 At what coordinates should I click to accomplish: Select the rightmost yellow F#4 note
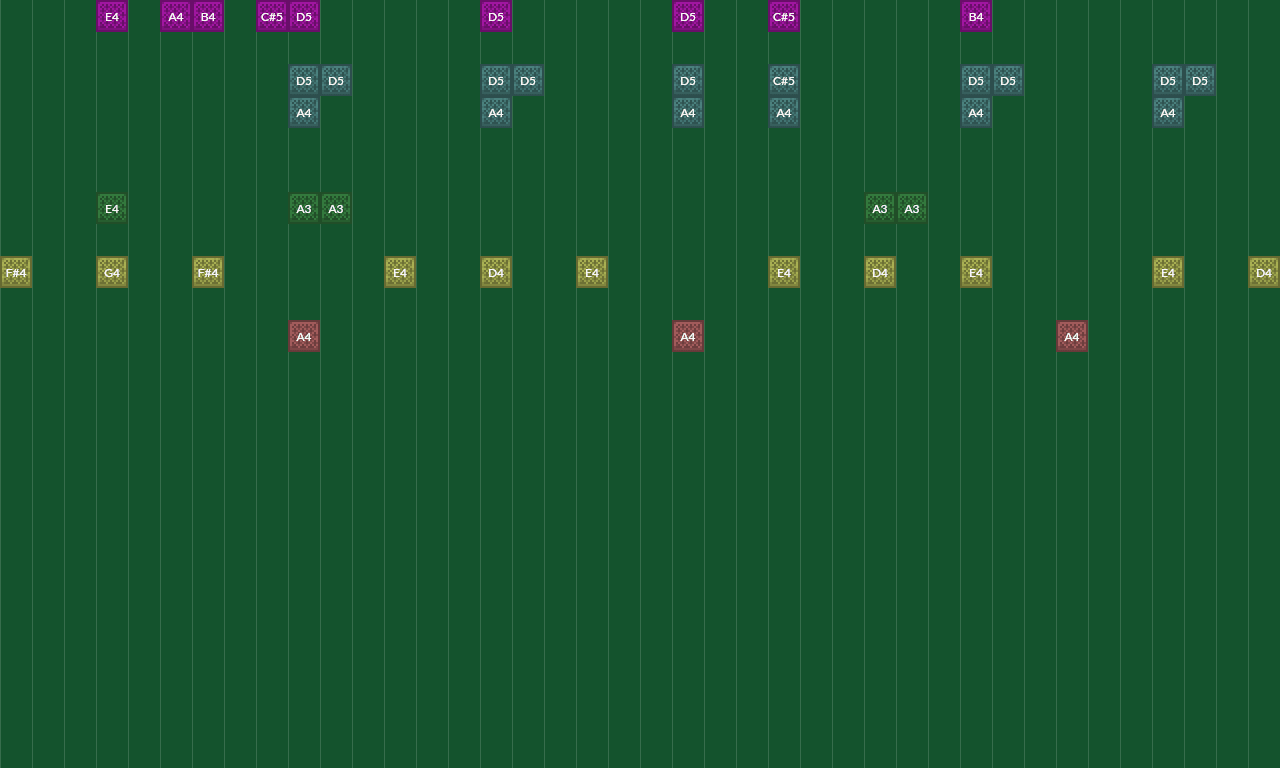click(208, 272)
